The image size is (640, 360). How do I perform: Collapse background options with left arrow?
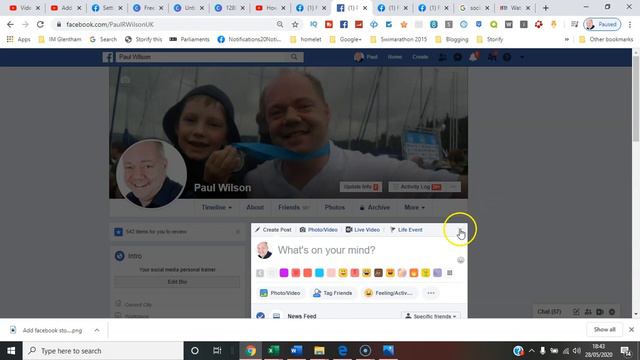[260, 273]
